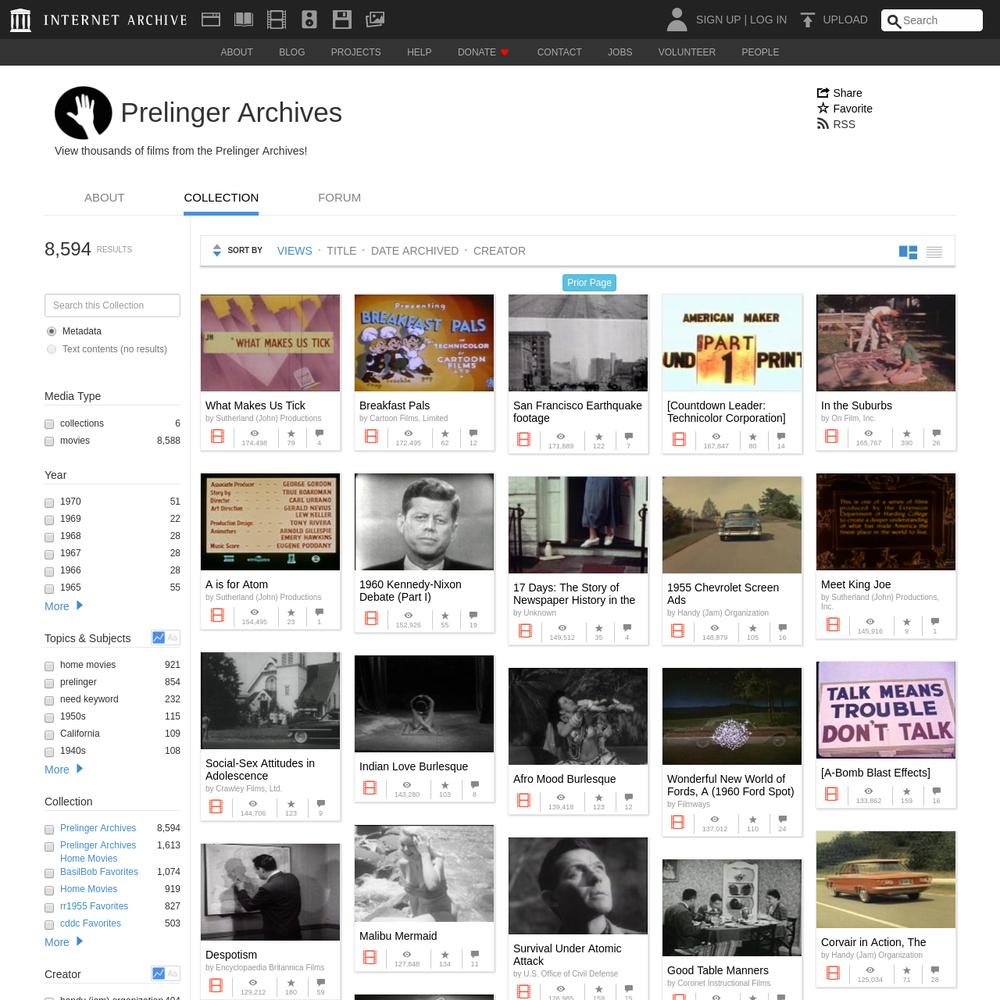Viewport: 1000px width, 1000px height.
Task: Click the RSS feed icon
Action: coord(823,124)
